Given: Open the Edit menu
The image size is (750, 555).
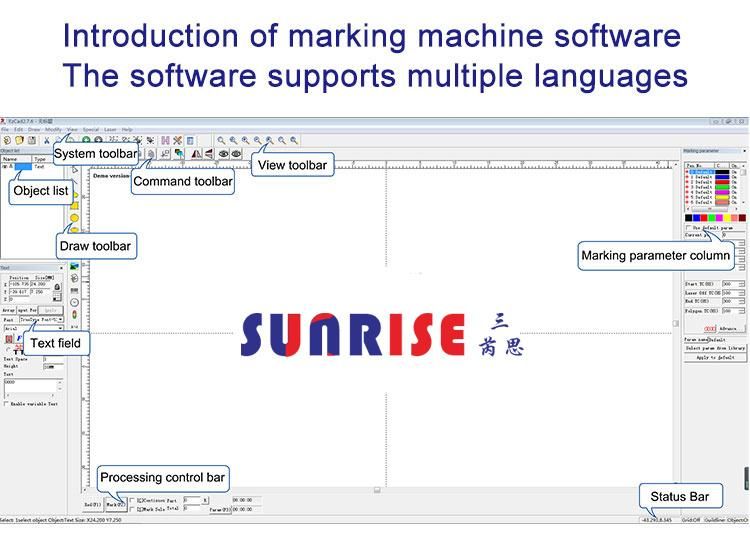Looking at the screenshot, I should click(19, 129).
